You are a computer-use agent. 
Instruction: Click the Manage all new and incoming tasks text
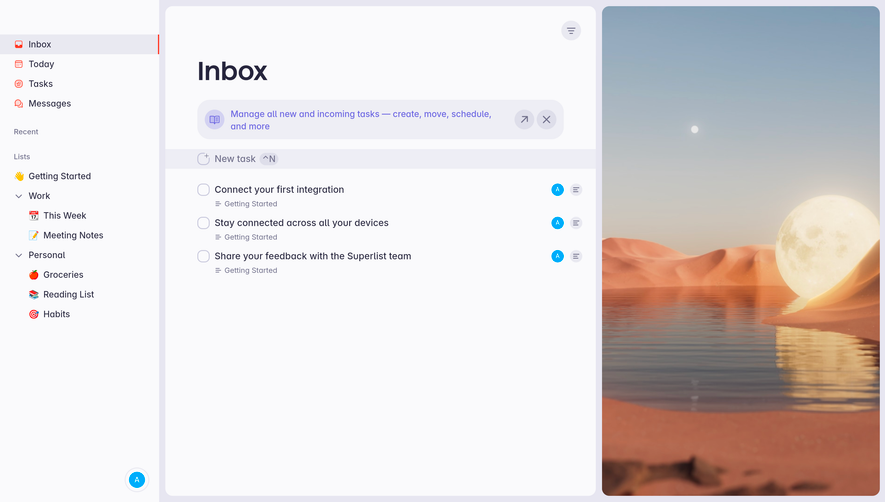point(361,120)
